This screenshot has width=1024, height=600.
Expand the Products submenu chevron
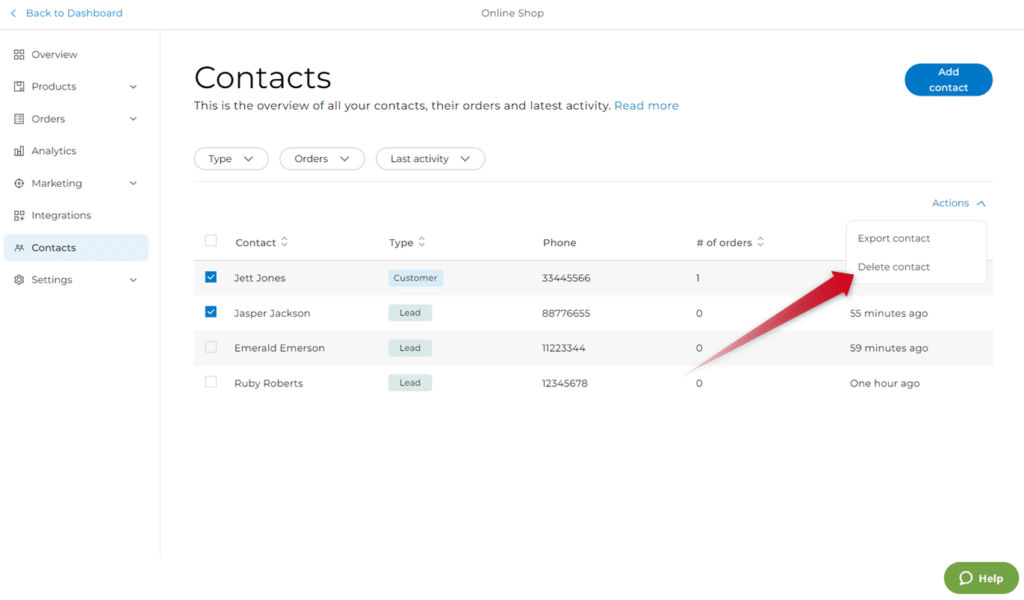pos(133,87)
